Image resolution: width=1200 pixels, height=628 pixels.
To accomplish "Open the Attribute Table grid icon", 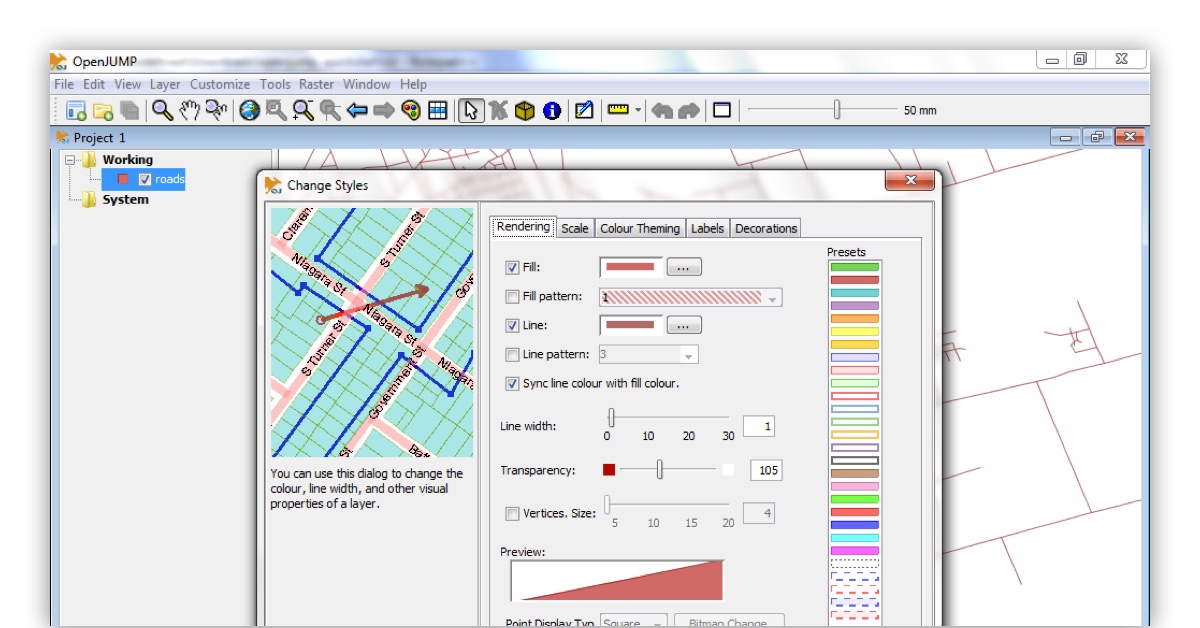I will pos(436,110).
